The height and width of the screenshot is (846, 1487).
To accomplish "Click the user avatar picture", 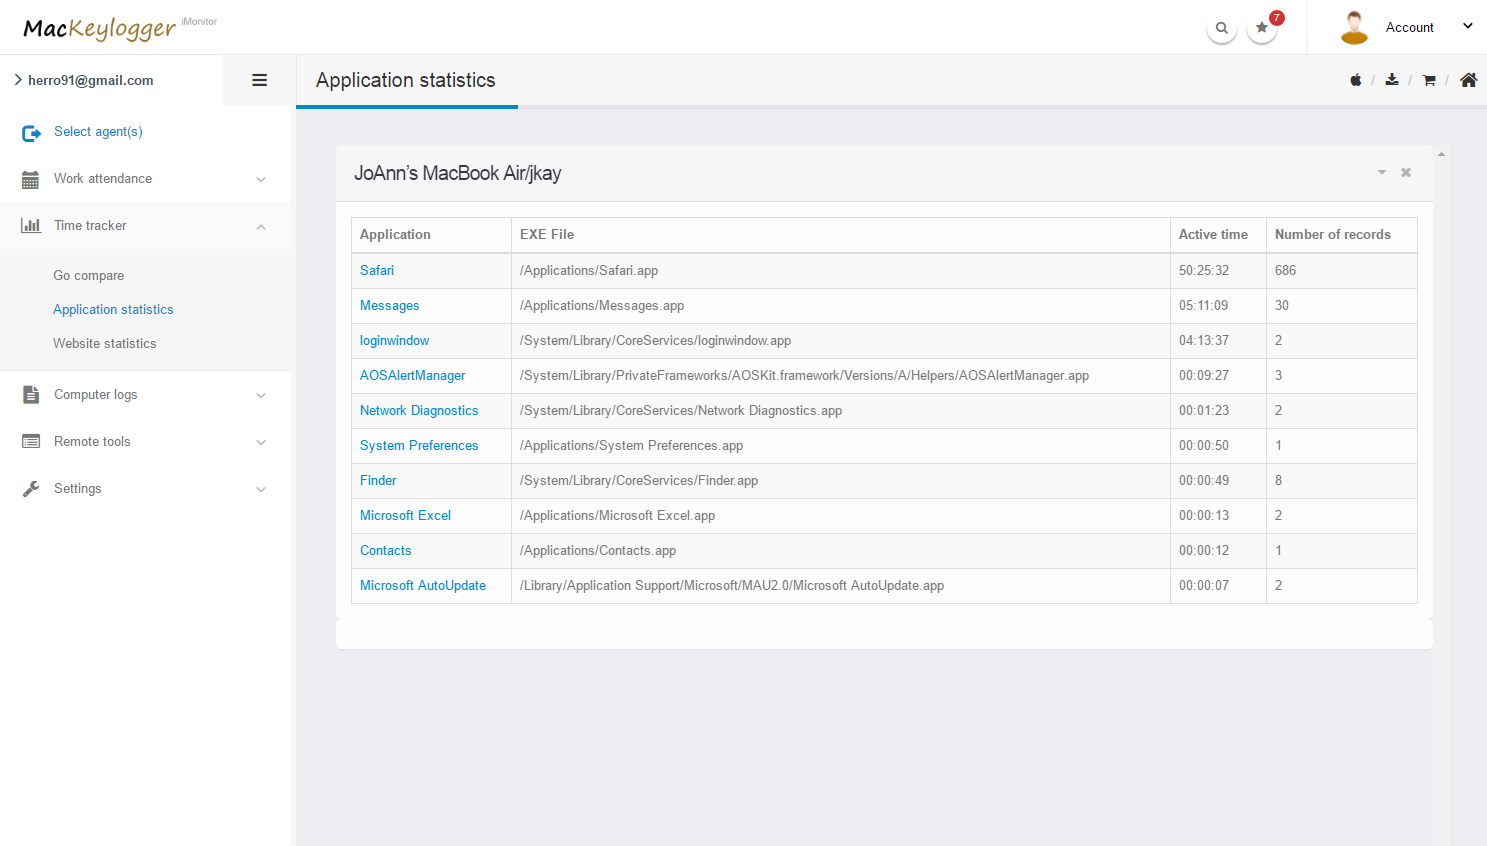I will (1354, 28).
